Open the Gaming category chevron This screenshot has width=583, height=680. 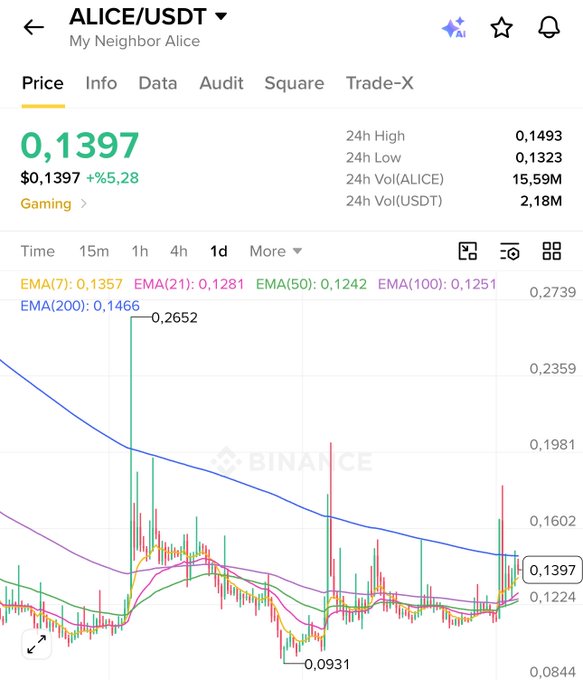[x=84, y=203]
